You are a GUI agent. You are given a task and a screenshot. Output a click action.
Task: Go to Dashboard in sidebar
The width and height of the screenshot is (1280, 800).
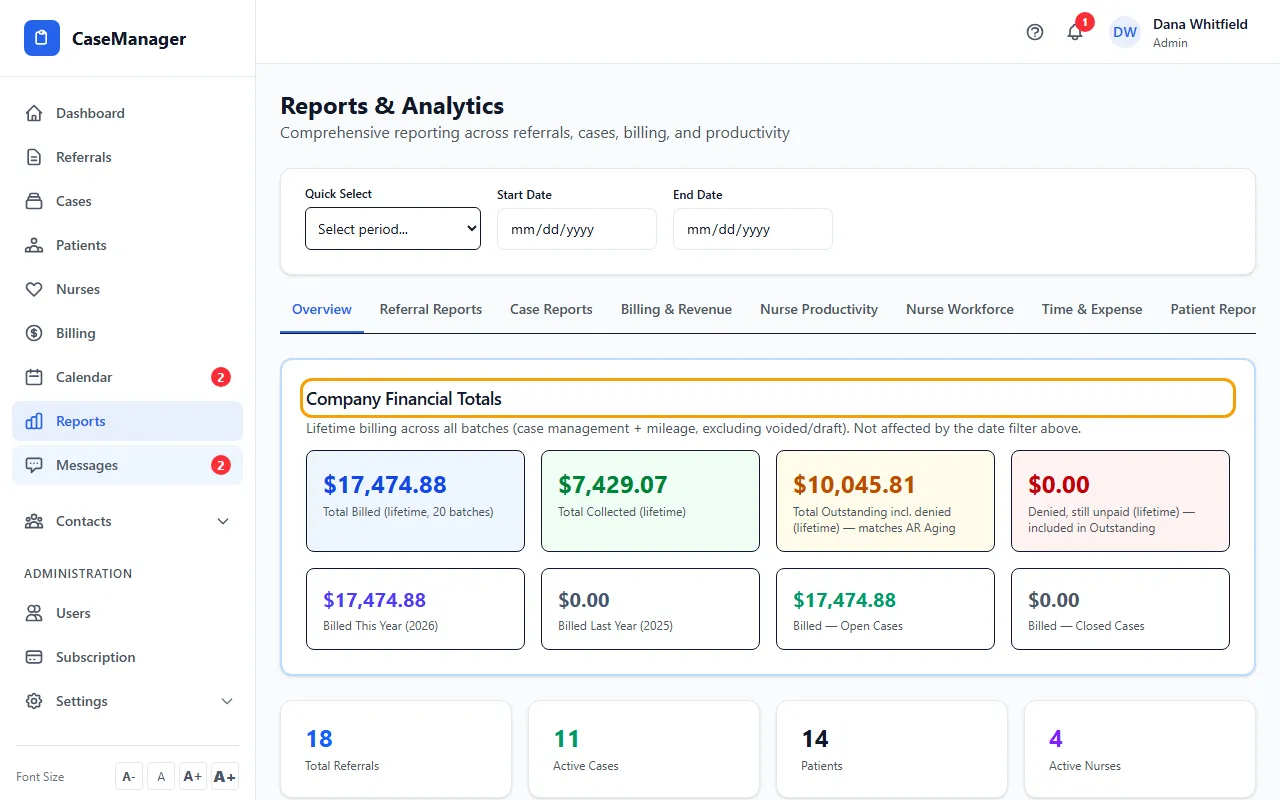128,113
